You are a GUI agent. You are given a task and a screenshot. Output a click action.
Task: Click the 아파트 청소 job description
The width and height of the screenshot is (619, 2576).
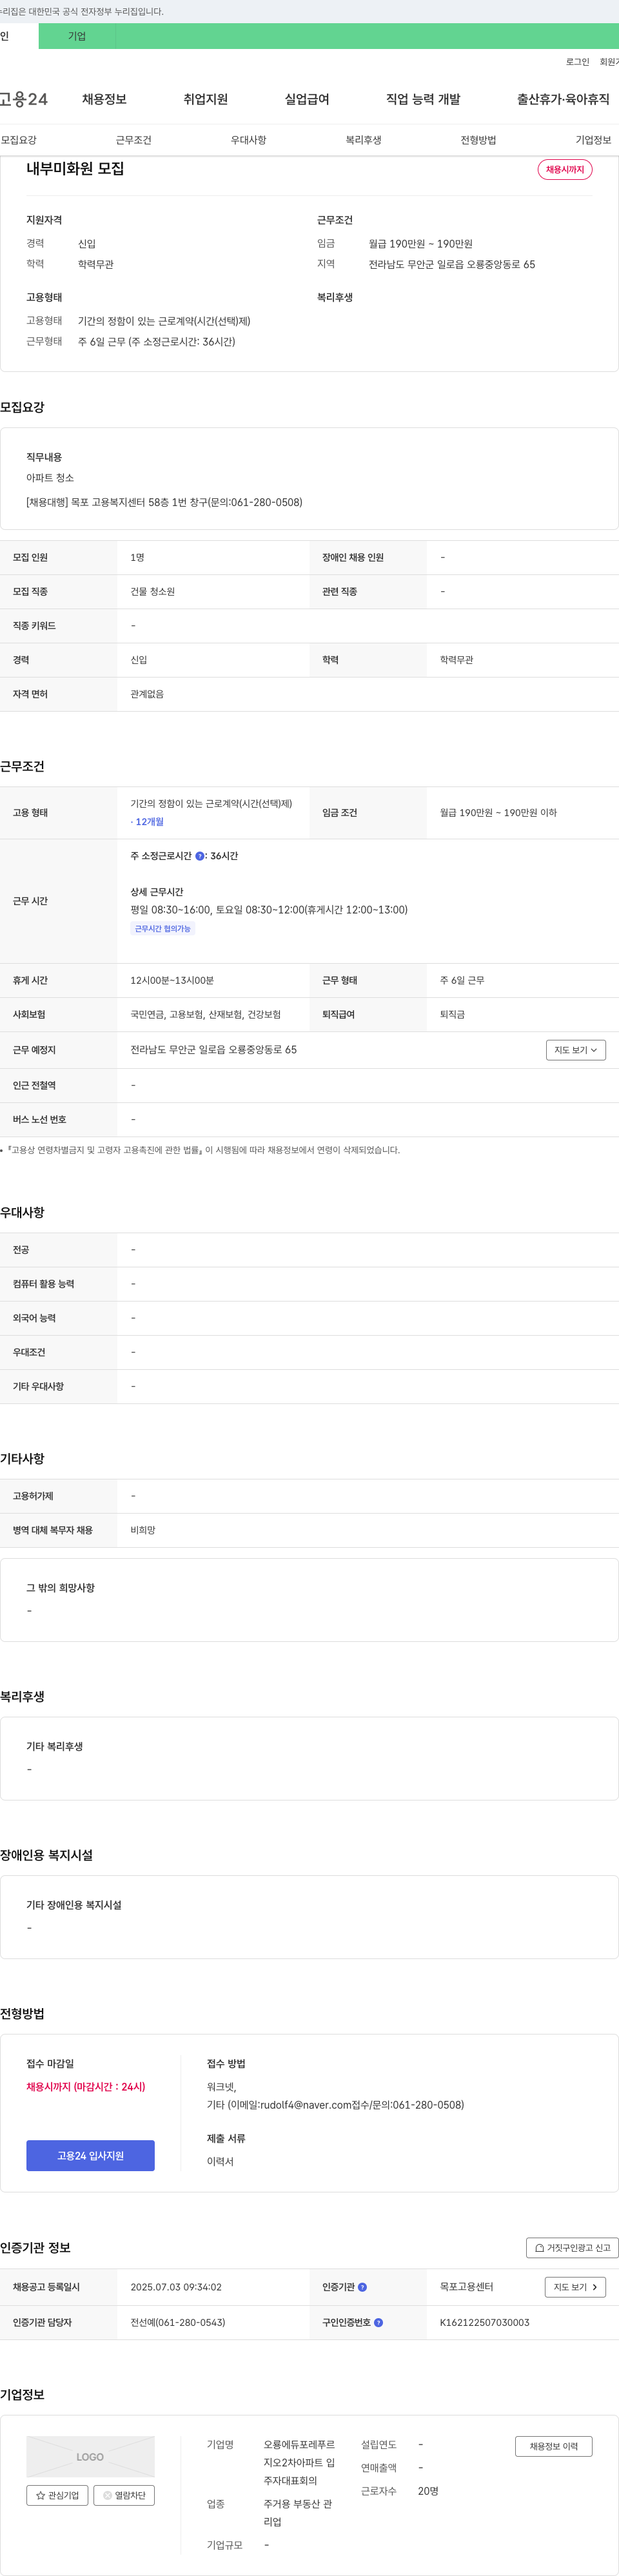(50, 478)
